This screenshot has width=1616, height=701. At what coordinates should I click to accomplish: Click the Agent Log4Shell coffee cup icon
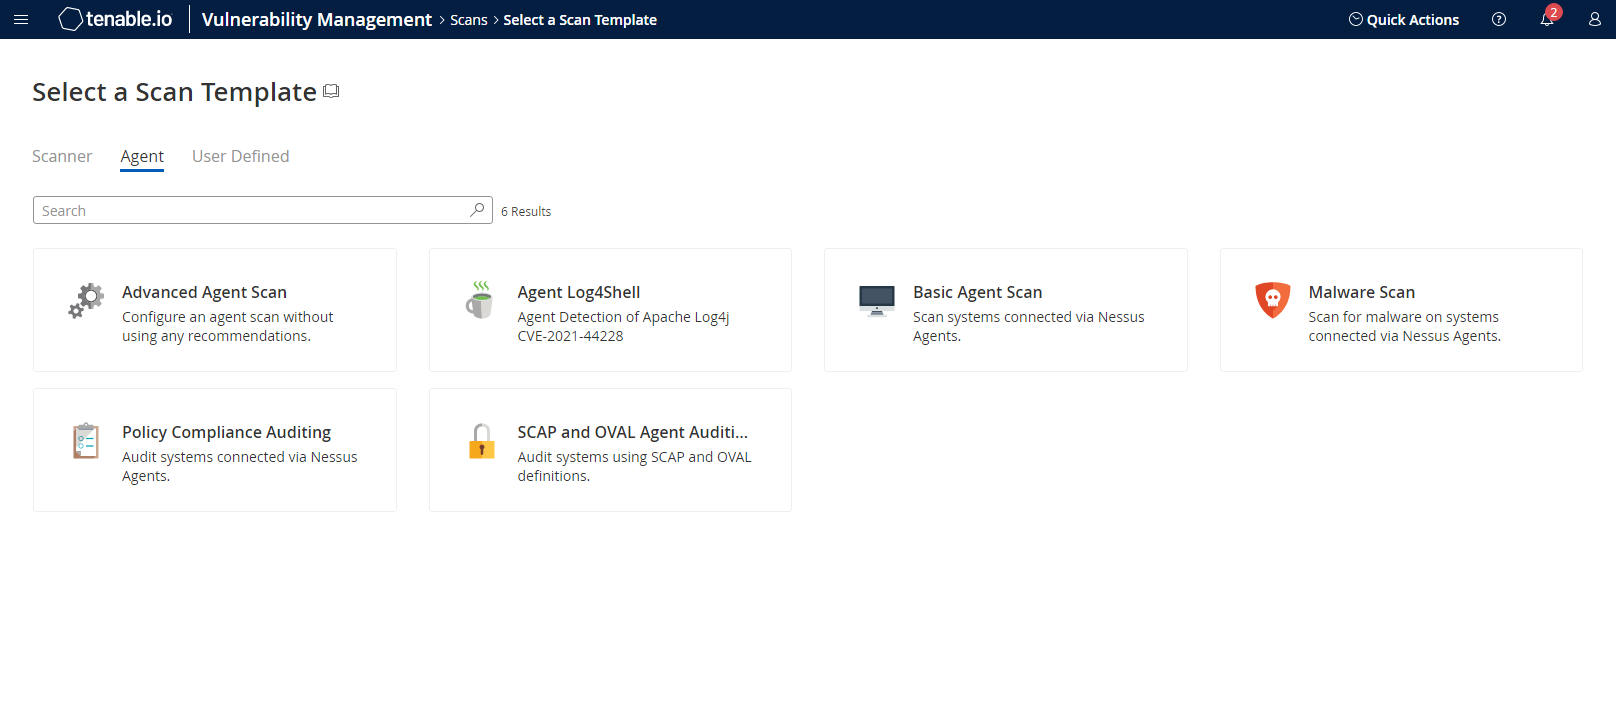click(481, 300)
